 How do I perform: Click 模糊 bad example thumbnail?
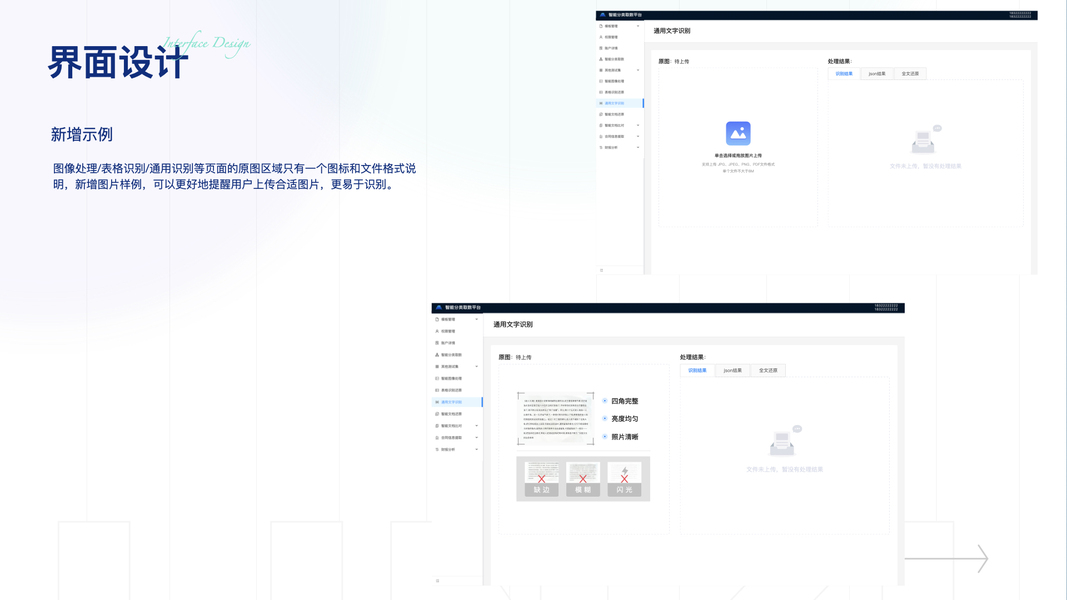tap(583, 479)
